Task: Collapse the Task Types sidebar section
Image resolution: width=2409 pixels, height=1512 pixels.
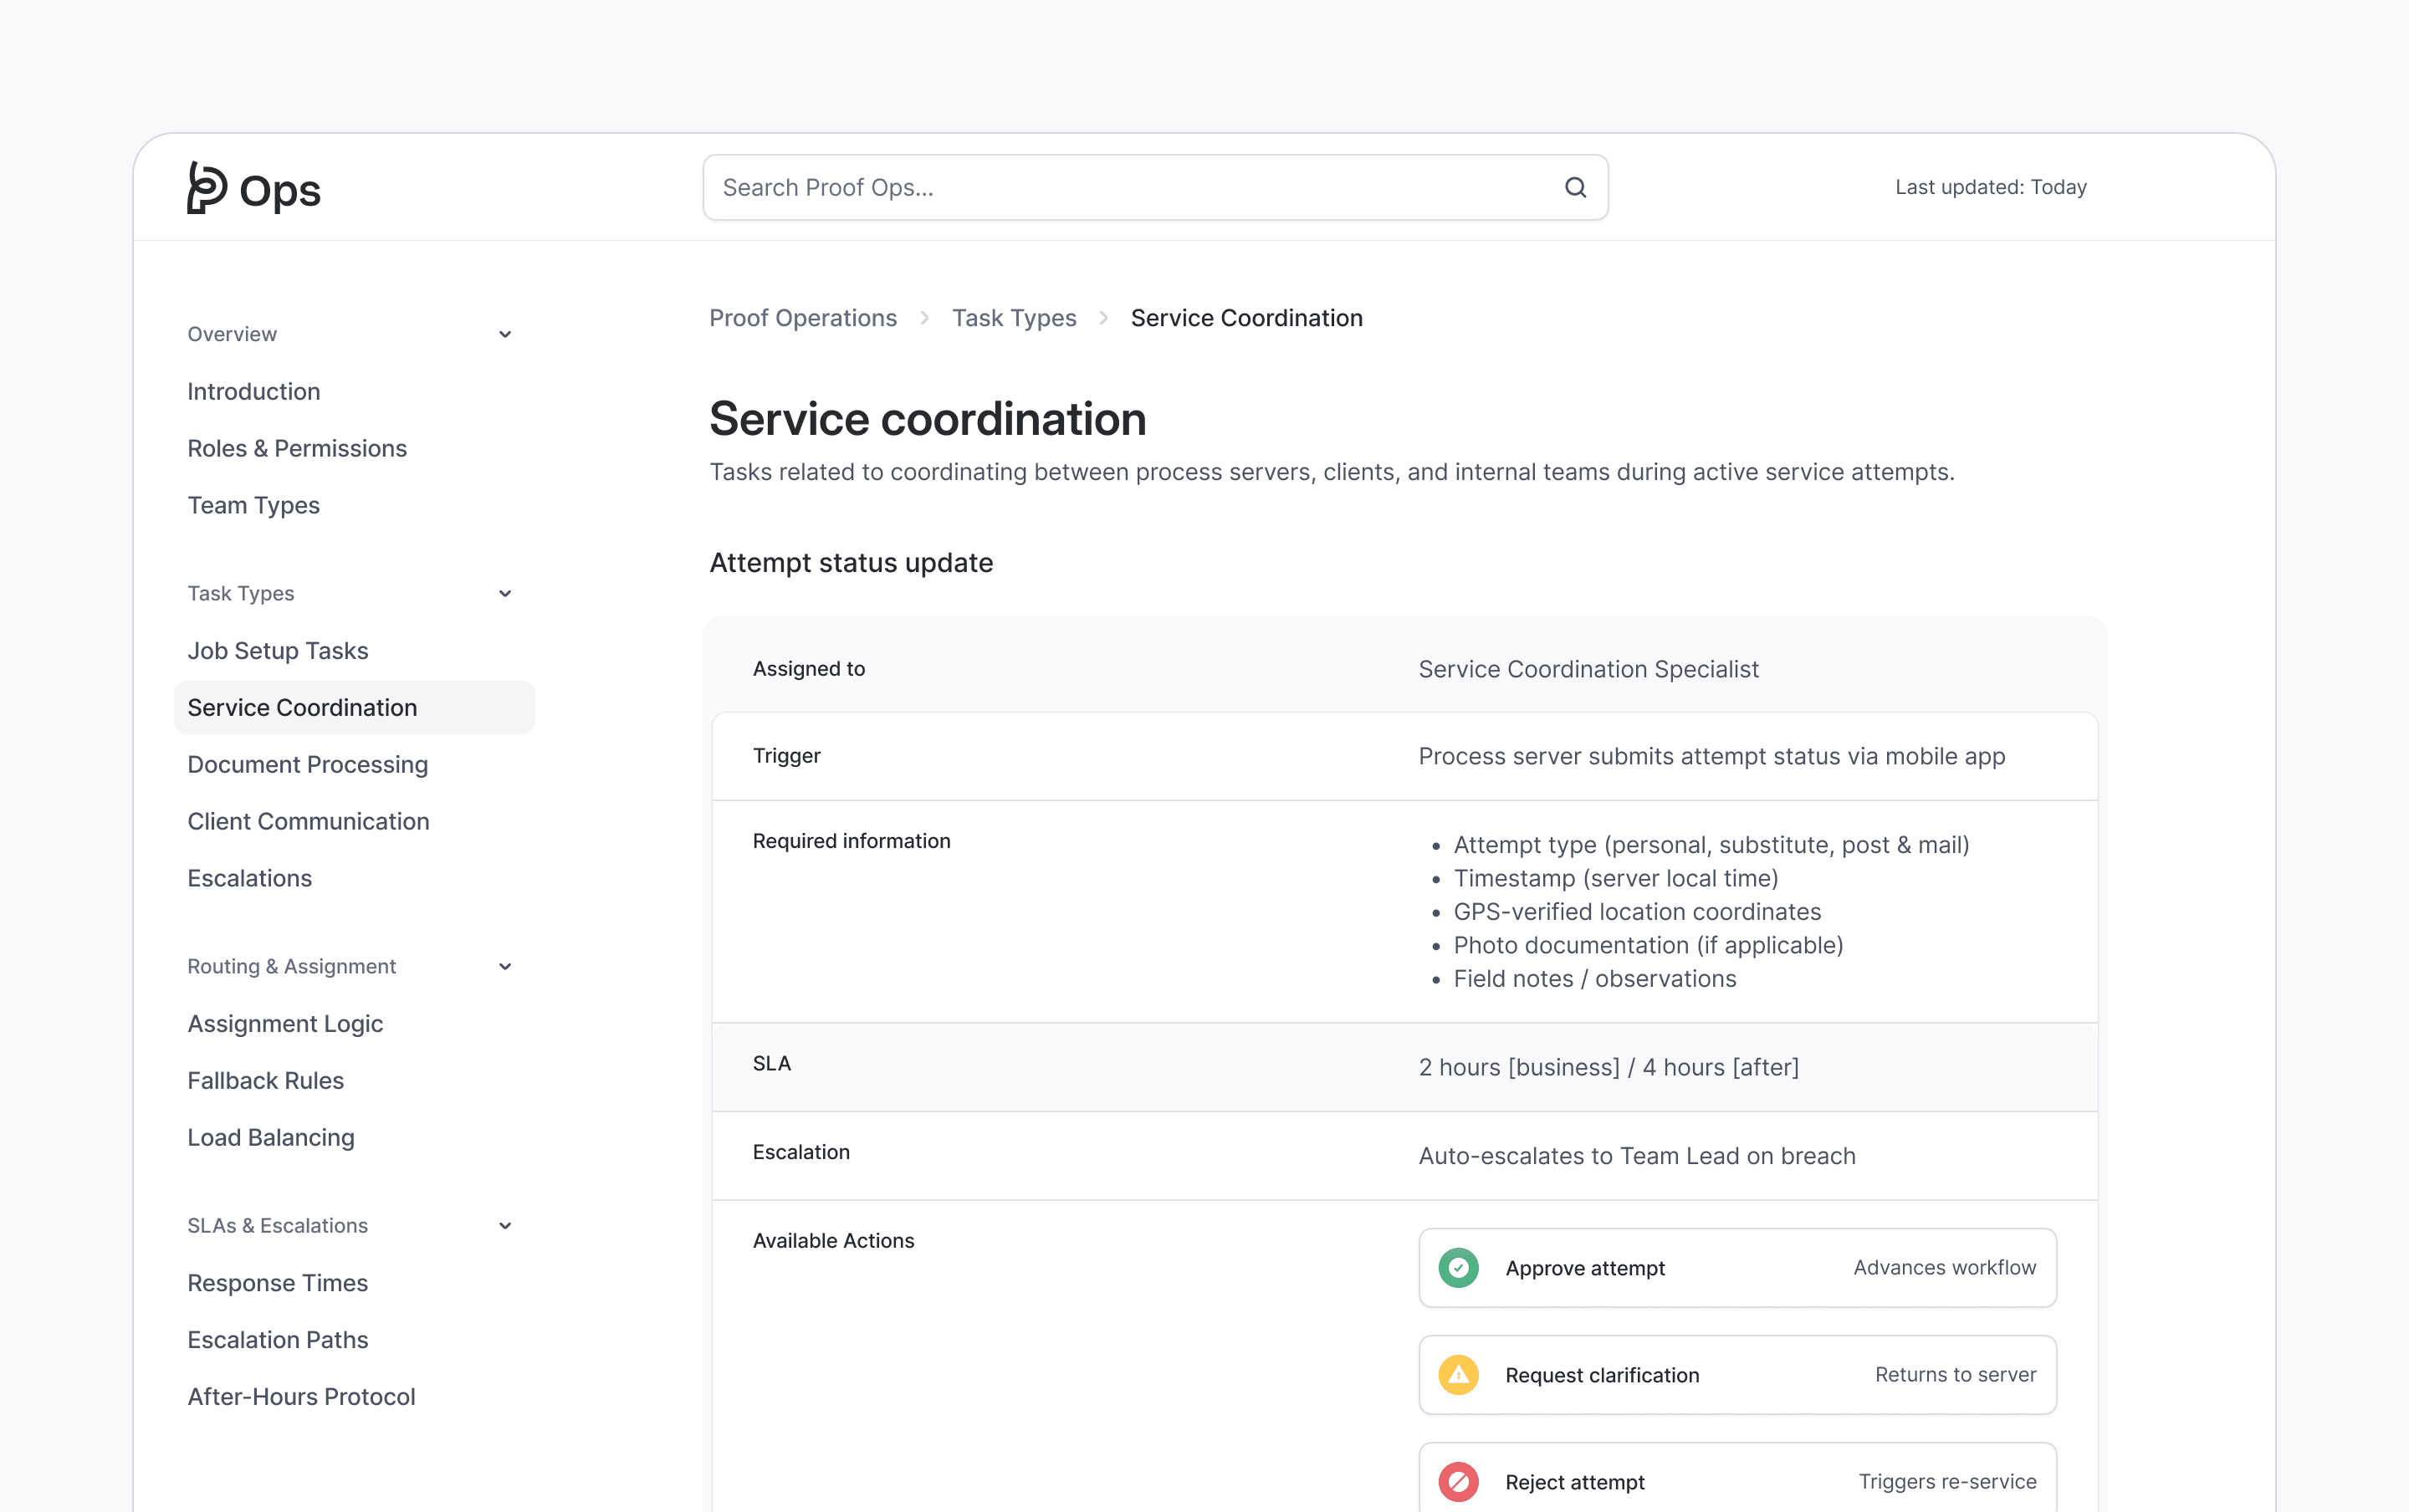Action: click(505, 593)
